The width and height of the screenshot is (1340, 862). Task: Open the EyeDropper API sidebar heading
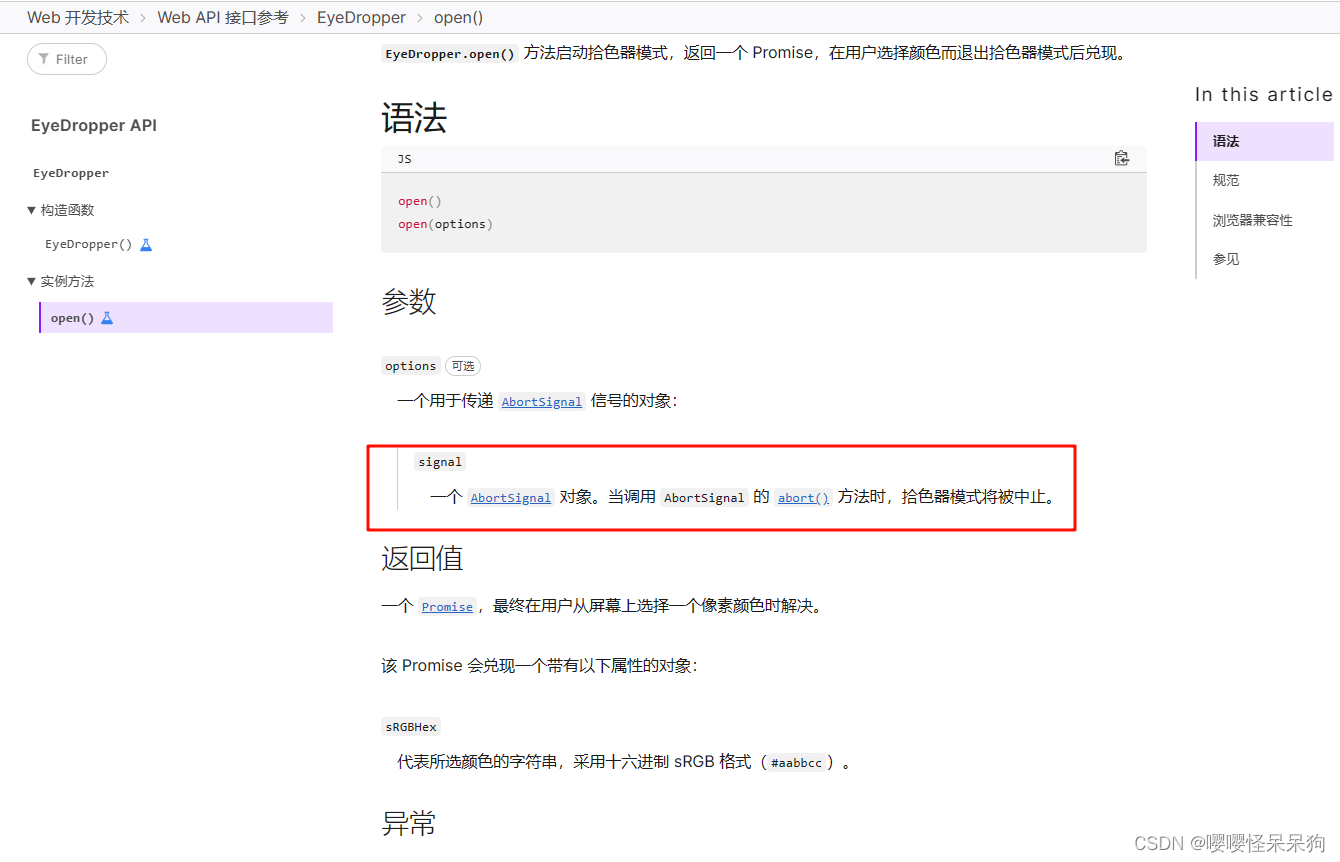(94, 125)
